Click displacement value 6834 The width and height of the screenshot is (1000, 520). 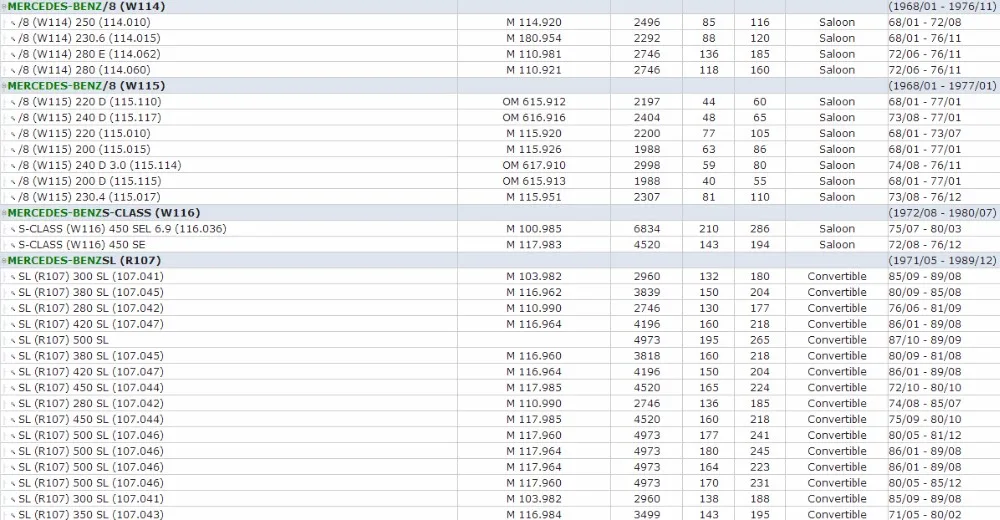pos(647,228)
